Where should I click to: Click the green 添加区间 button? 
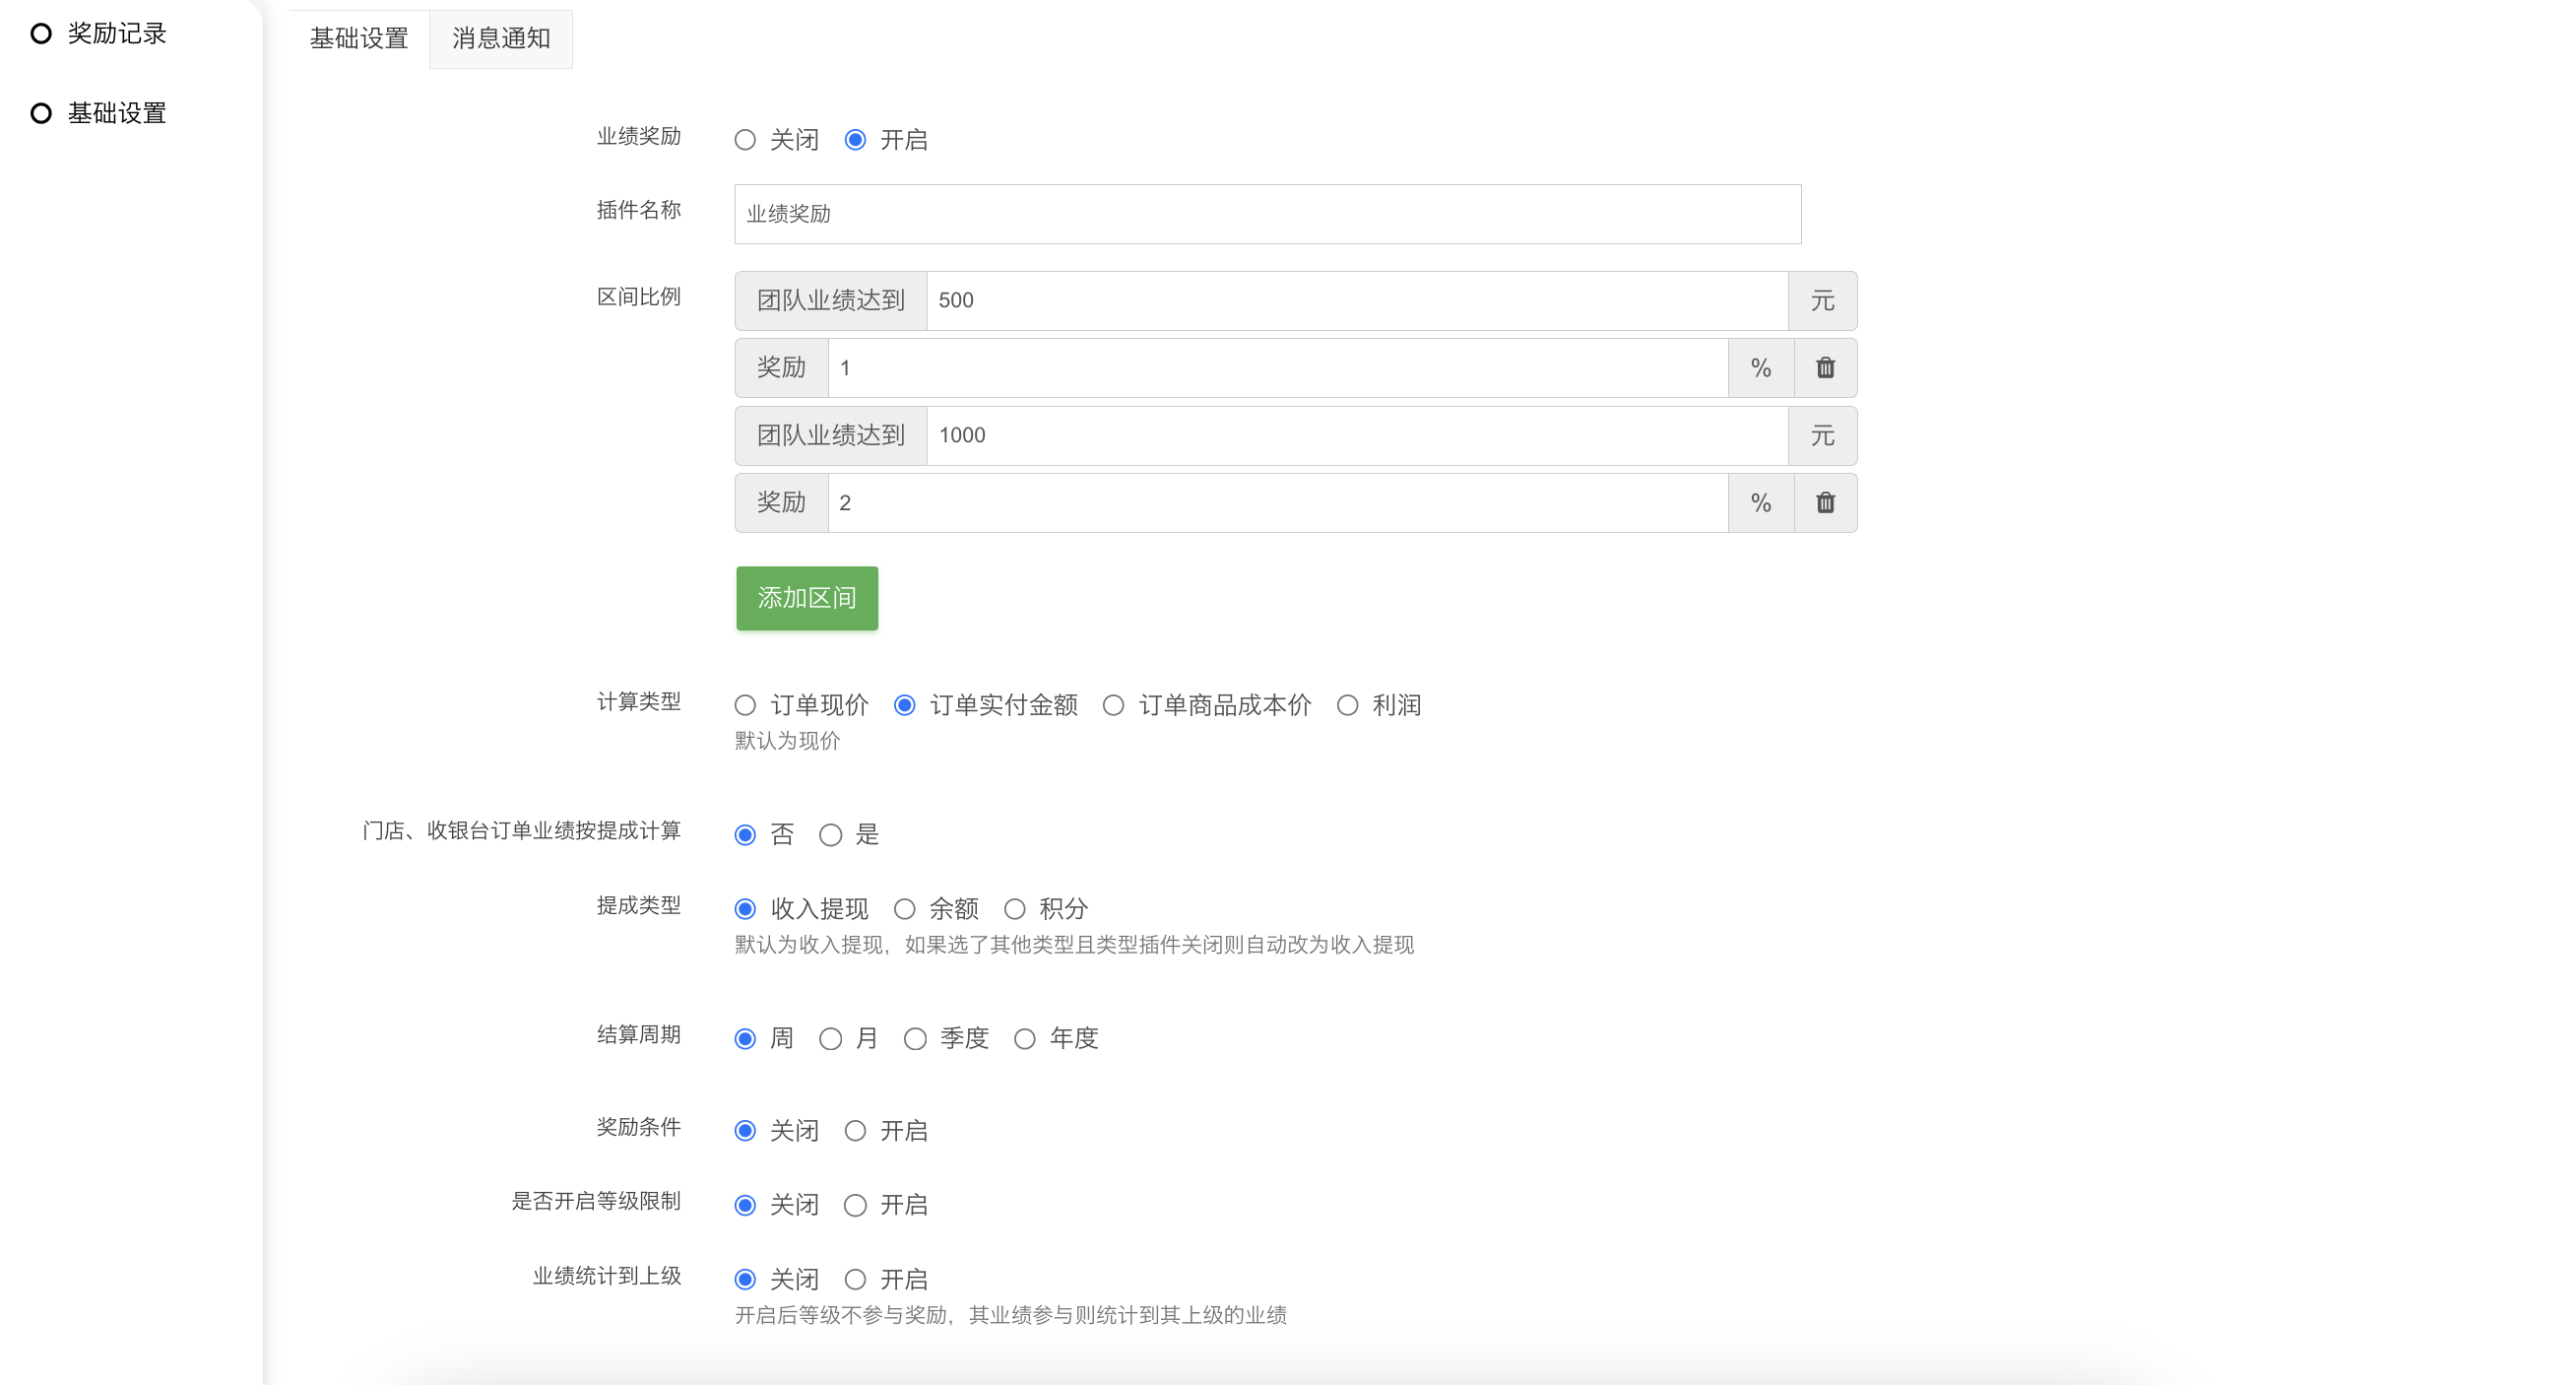click(806, 598)
